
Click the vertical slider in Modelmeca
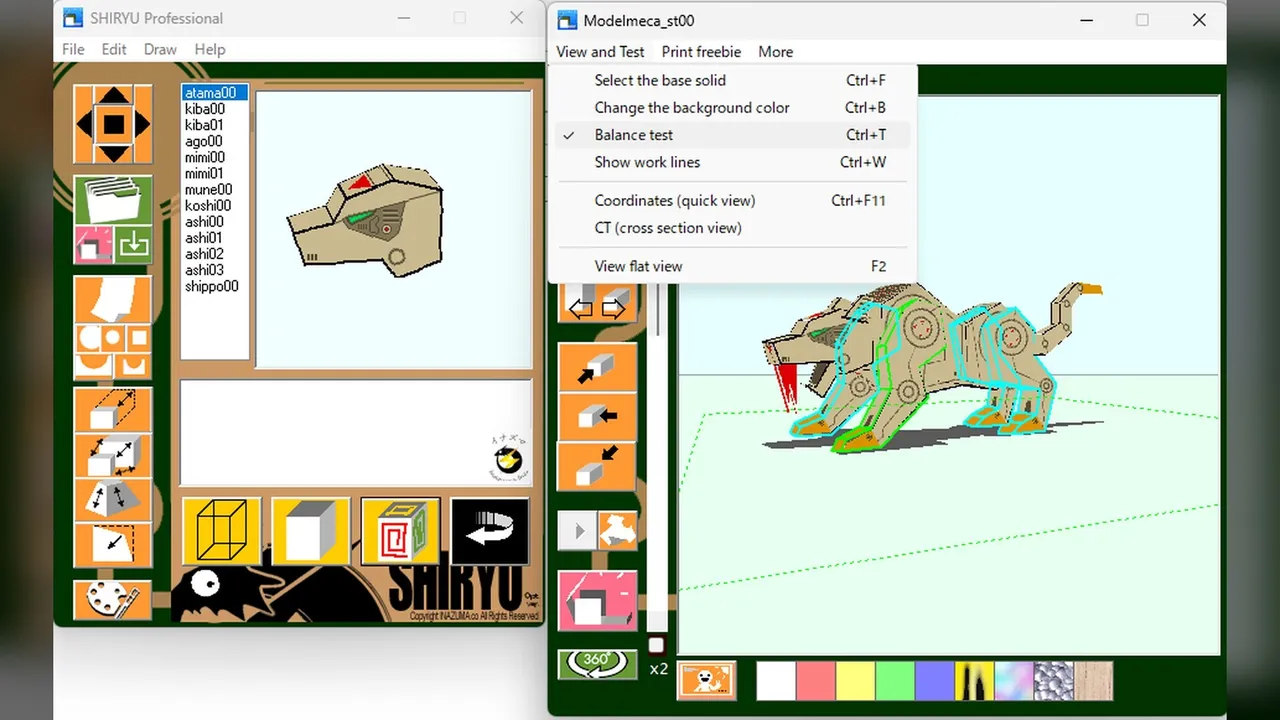[657, 460]
